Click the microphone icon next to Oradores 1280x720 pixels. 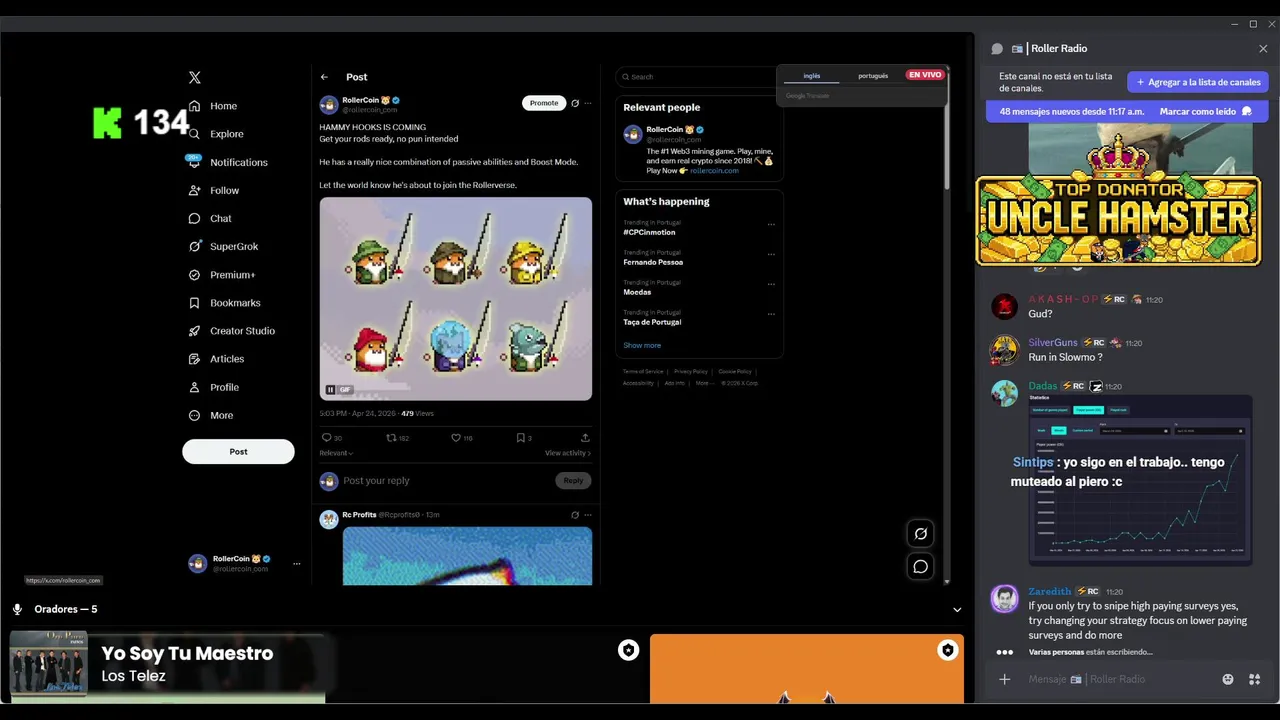(18, 609)
